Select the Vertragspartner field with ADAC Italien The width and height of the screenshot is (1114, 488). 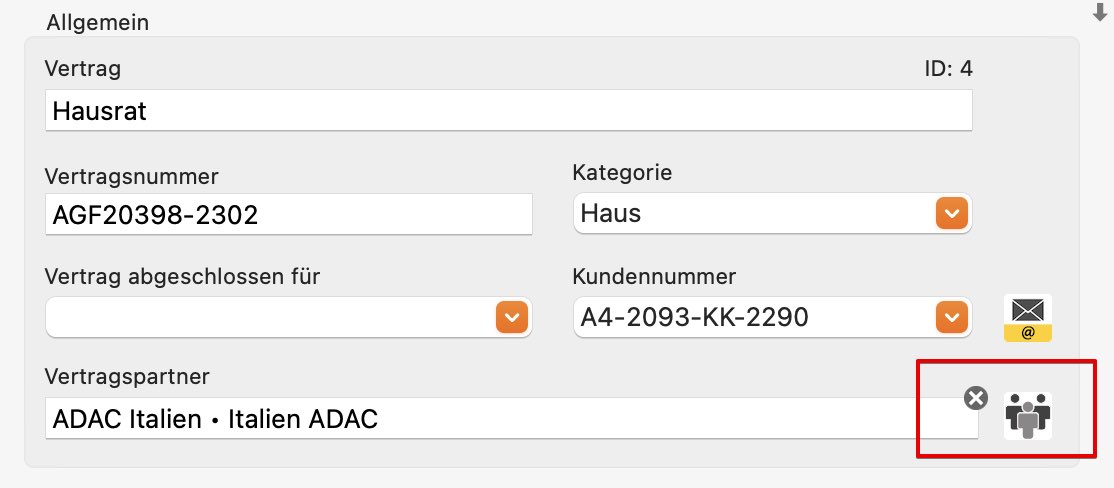(512, 418)
